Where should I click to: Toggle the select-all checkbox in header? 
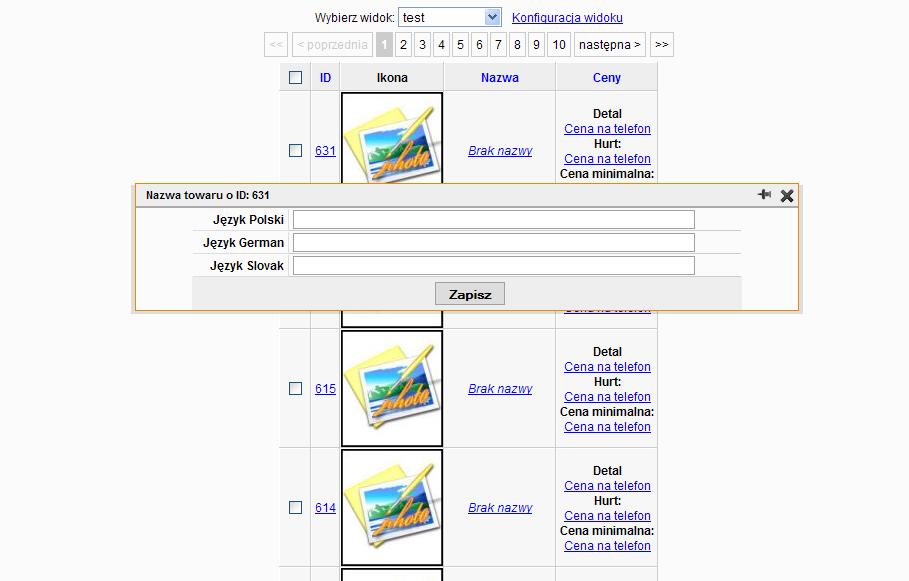(296, 78)
